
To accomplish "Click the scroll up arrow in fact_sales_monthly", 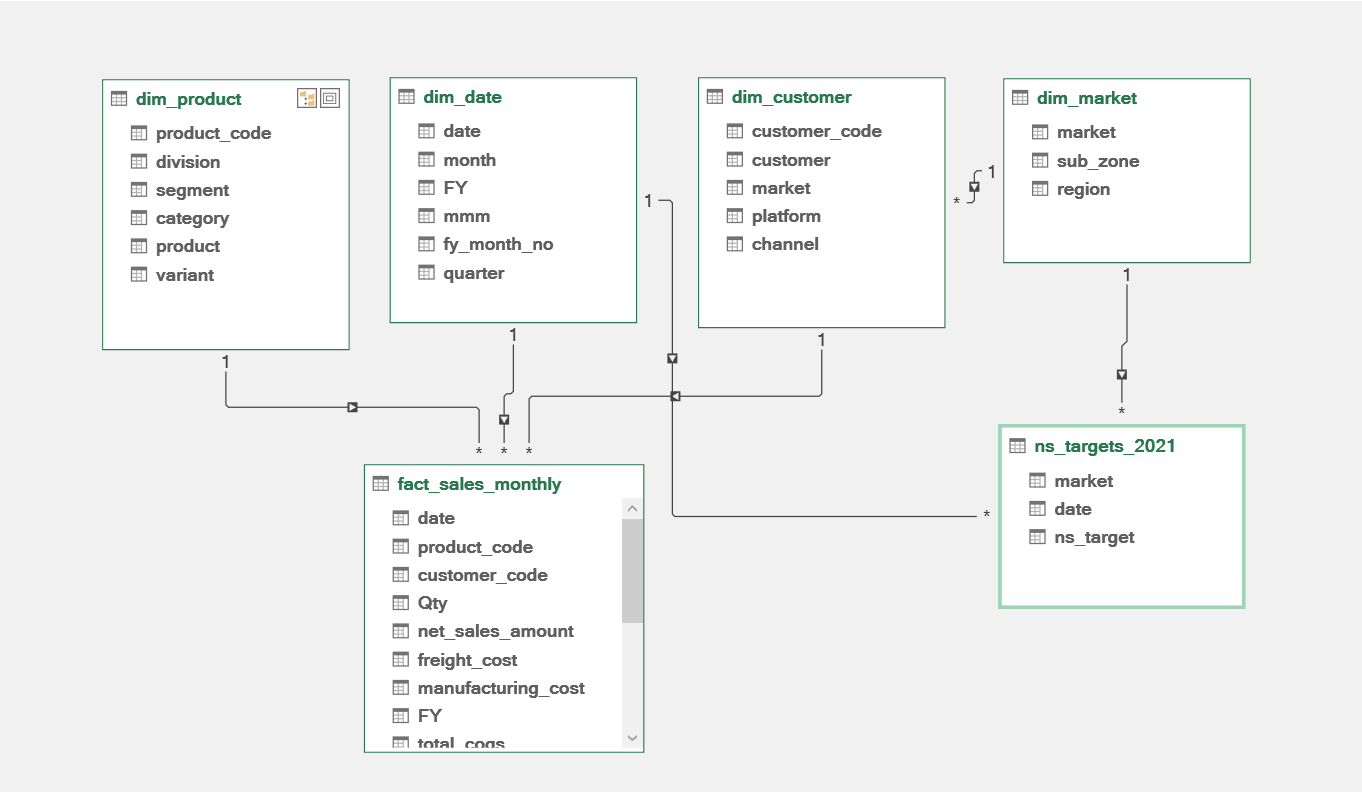I will point(632,509).
